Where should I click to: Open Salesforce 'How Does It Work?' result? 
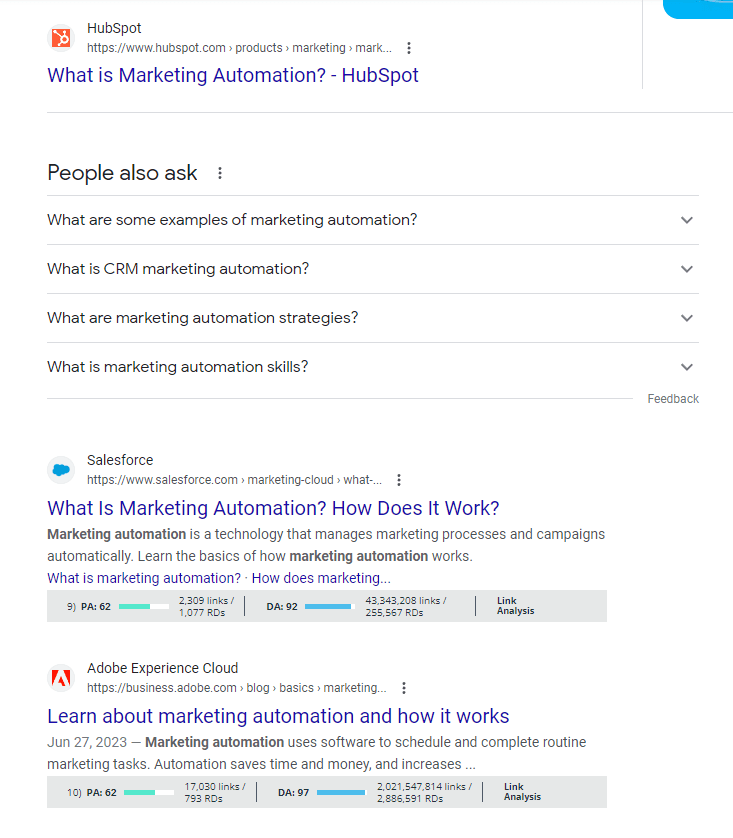273,508
